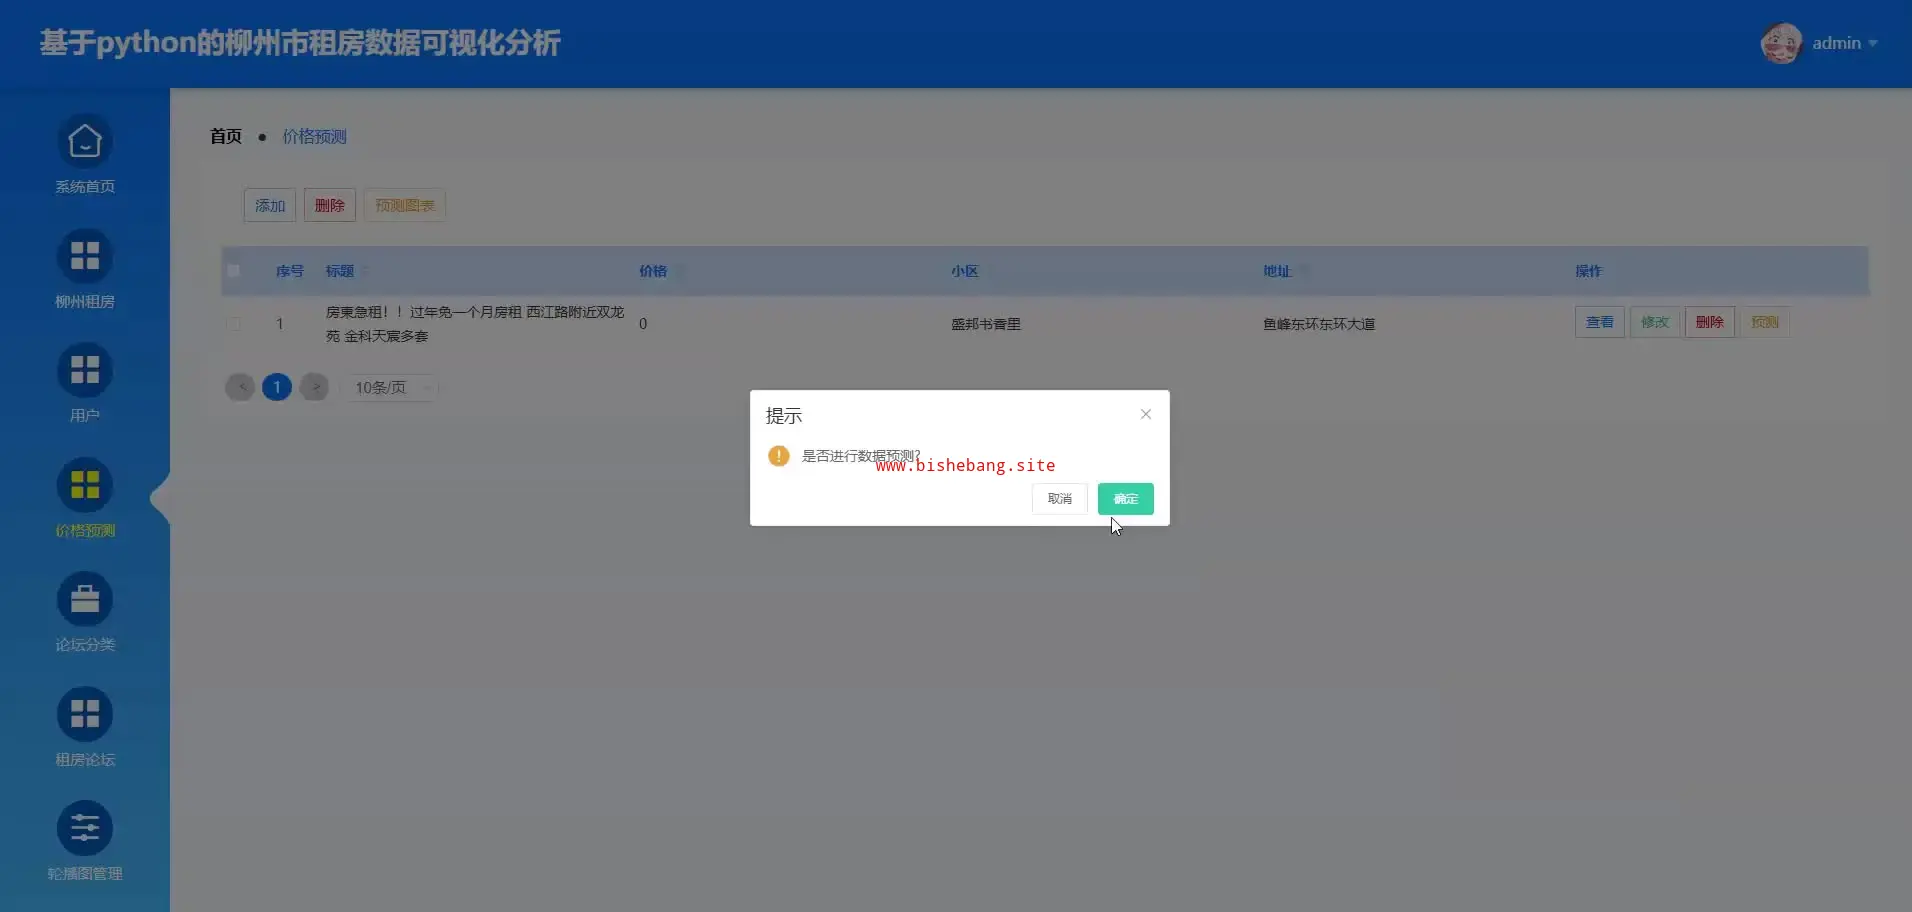The height and width of the screenshot is (912, 1912).
Task: Sort by the 地址 column header
Action: [1277, 271]
